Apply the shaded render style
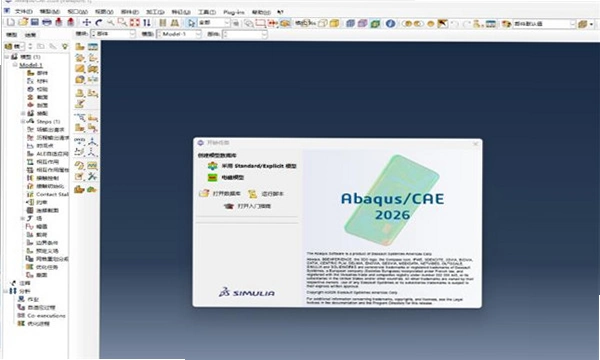Viewport: 600px width, 360px height. [375, 23]
